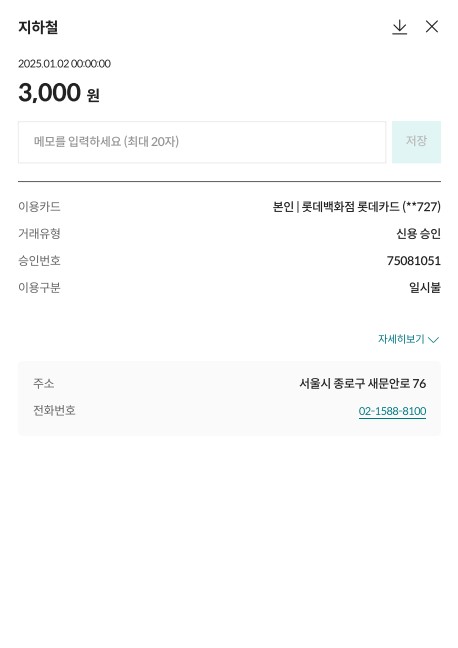Image resolution: width=458 pixels, height=648 pixels.
Task: Select approval number 75081051
Action: [x=414, y=261]
